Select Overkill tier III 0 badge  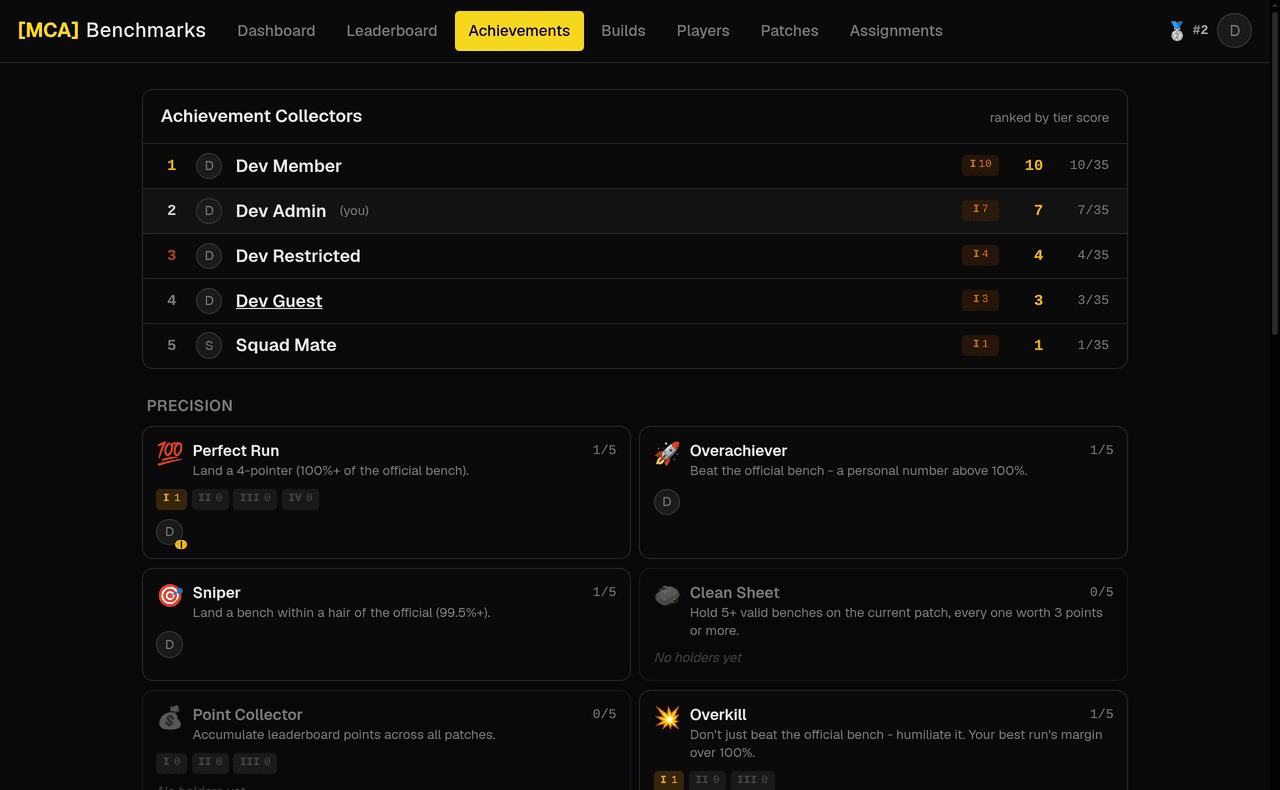click(x=753, y=780)
